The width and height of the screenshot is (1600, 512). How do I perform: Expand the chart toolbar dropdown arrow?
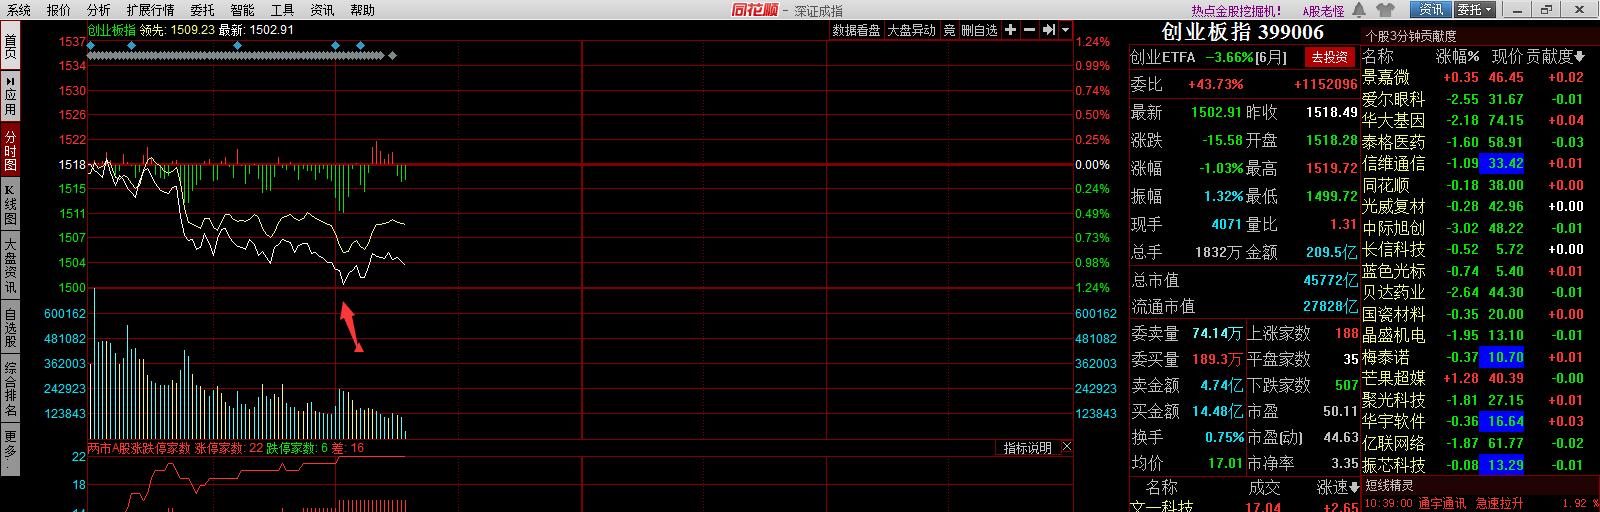1066,30
